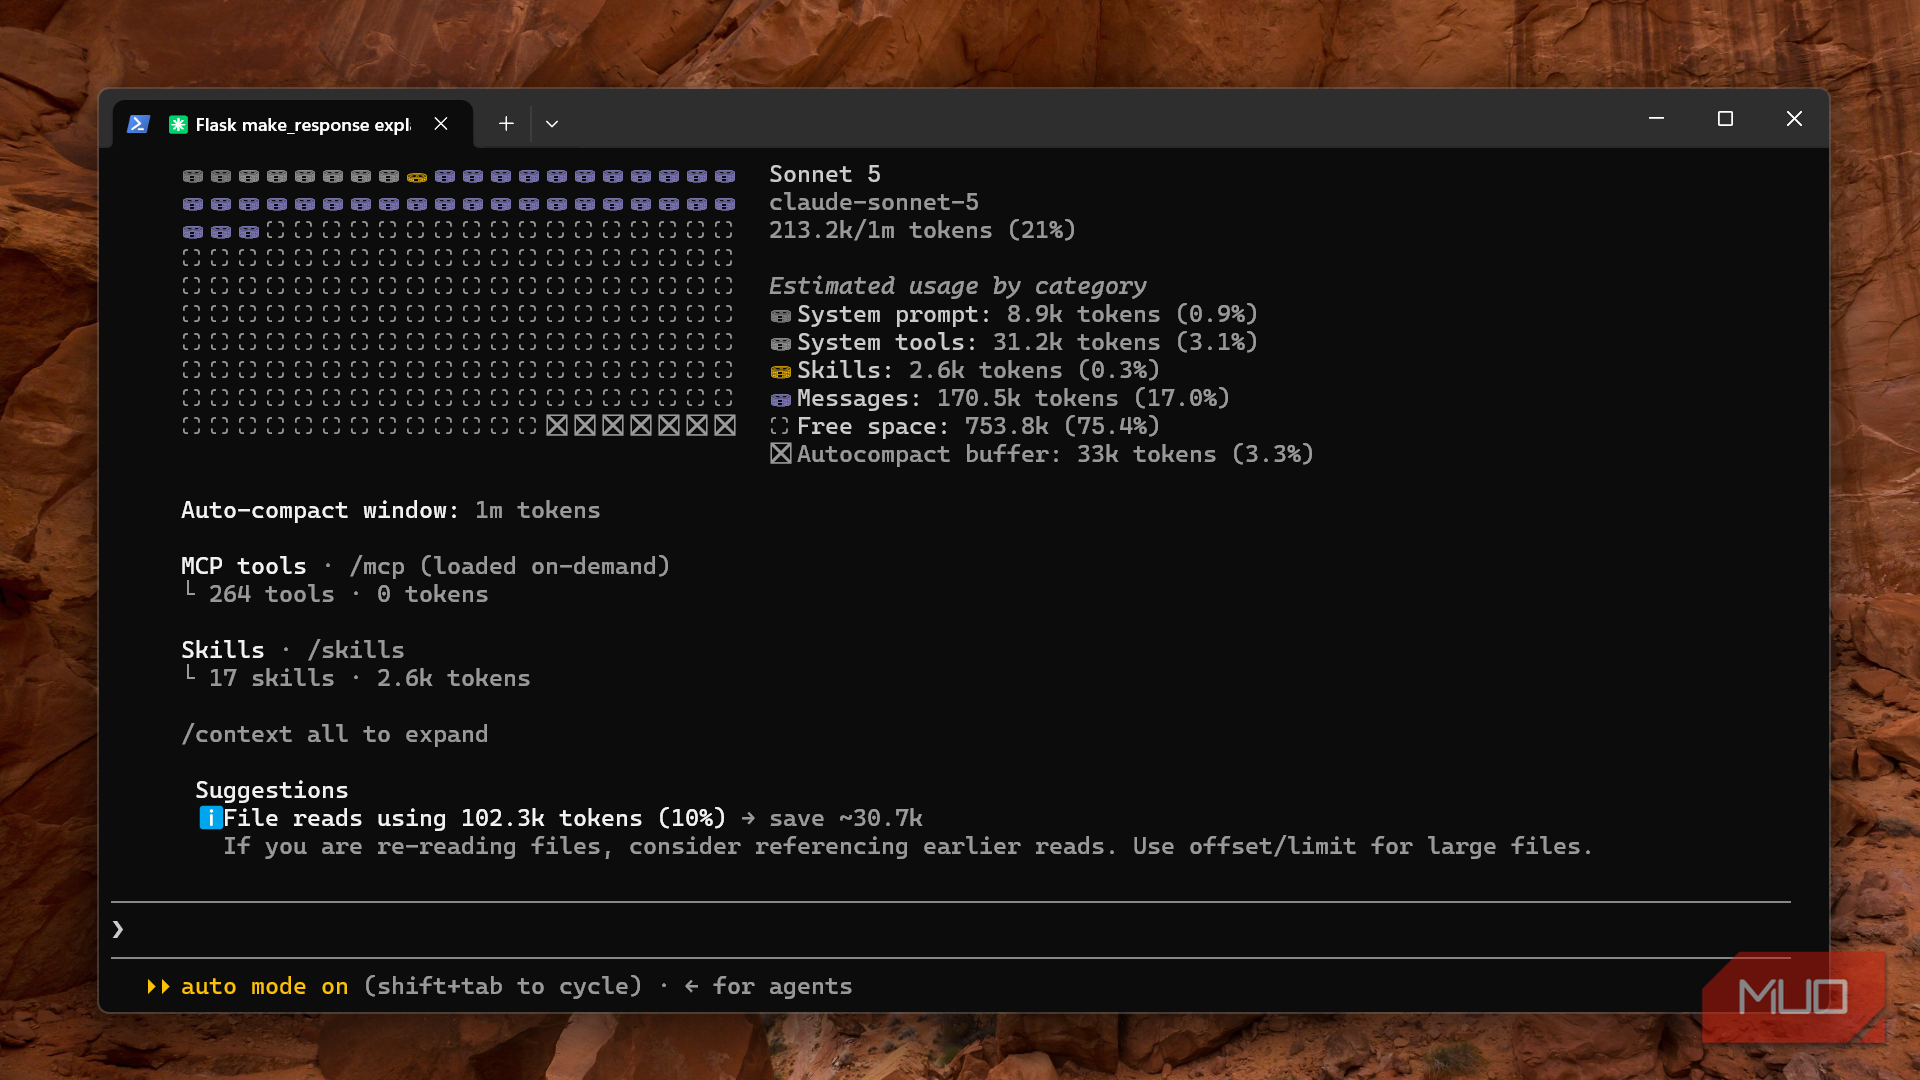This screenshot has width=1920, height=1080.
Task: Click the blue info icon under Suggestions
Action: click(210, 818)
